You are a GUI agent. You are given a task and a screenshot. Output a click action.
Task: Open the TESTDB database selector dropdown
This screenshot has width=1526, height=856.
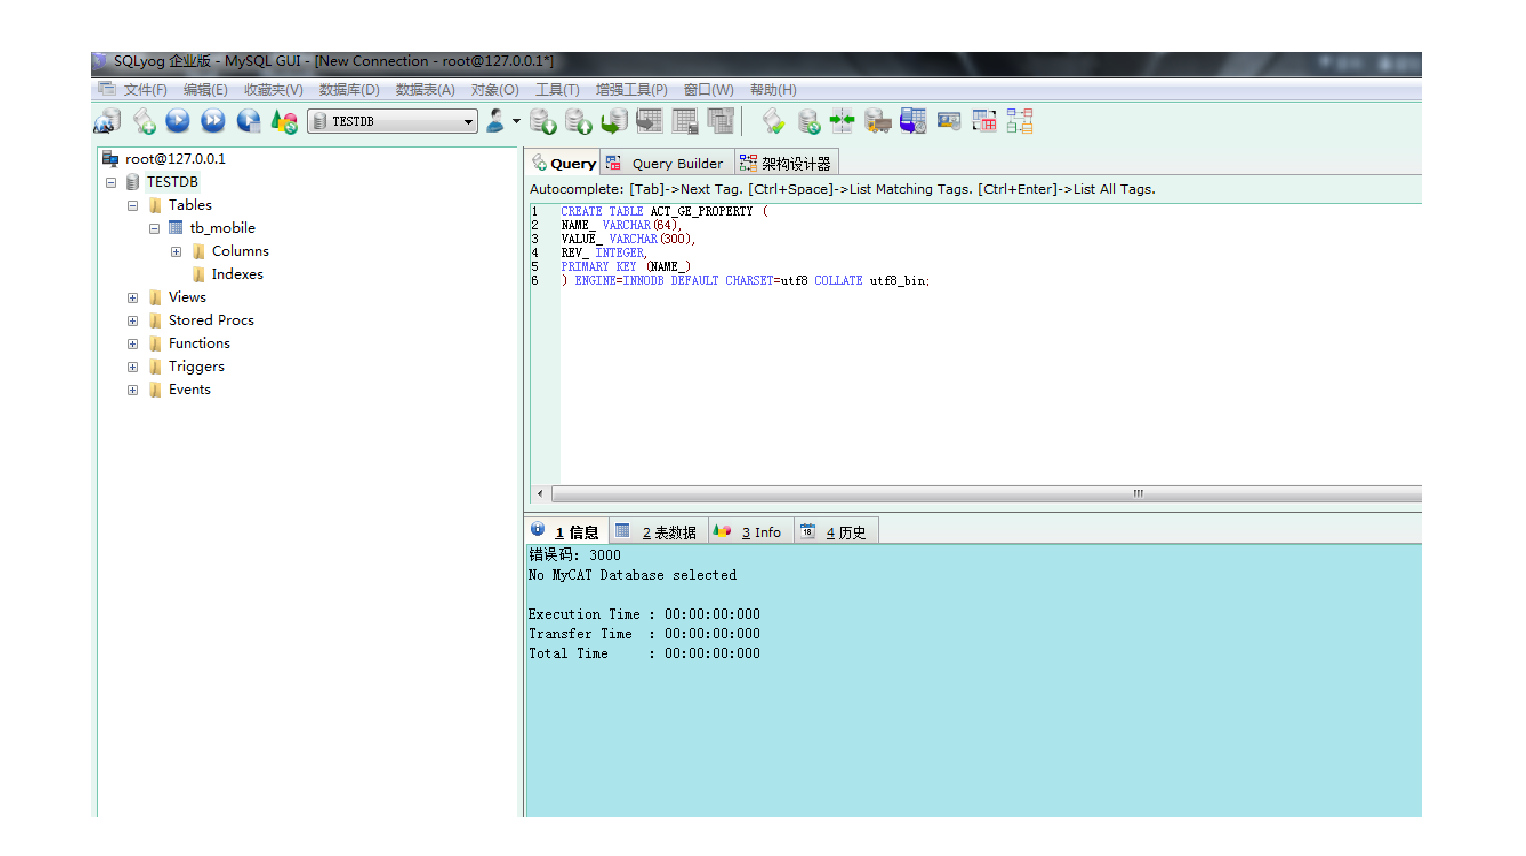pos(392,121)
